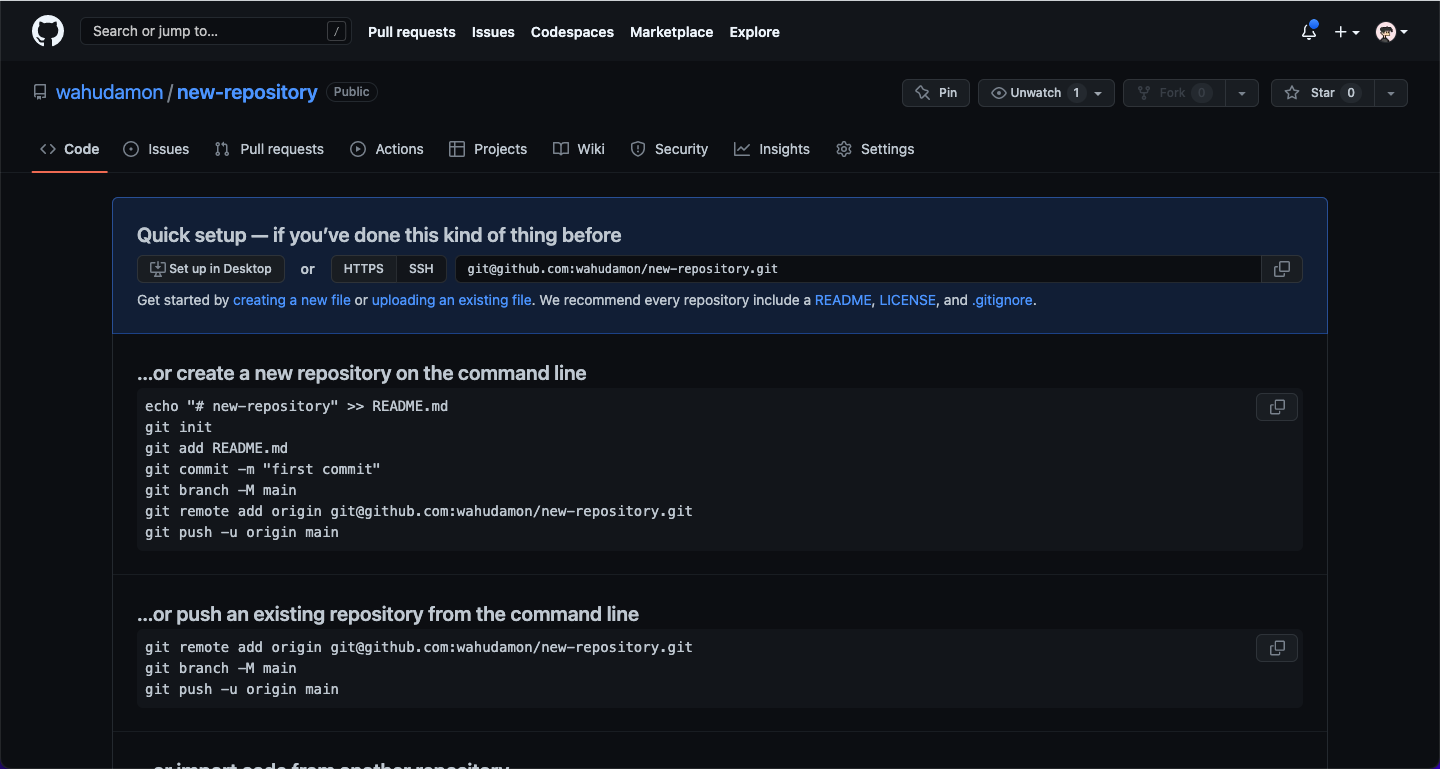Open Codespaces in top navigation
Viewport: 1440px width, 769px height.
[572, 32]
